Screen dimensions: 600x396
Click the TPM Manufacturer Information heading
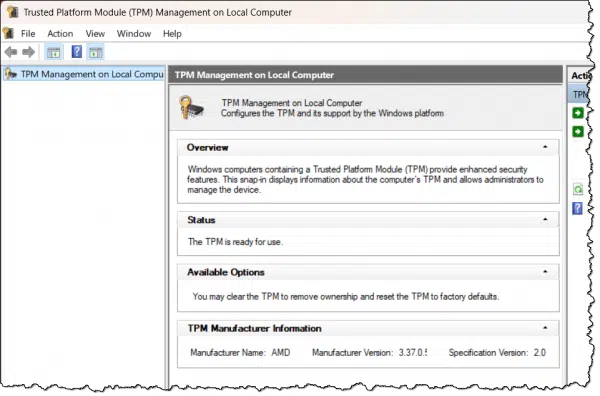[254, 328]
